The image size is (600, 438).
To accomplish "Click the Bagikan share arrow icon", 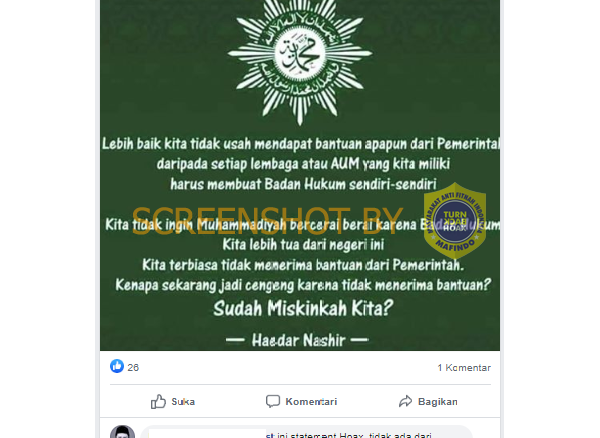I will (406, 401).
